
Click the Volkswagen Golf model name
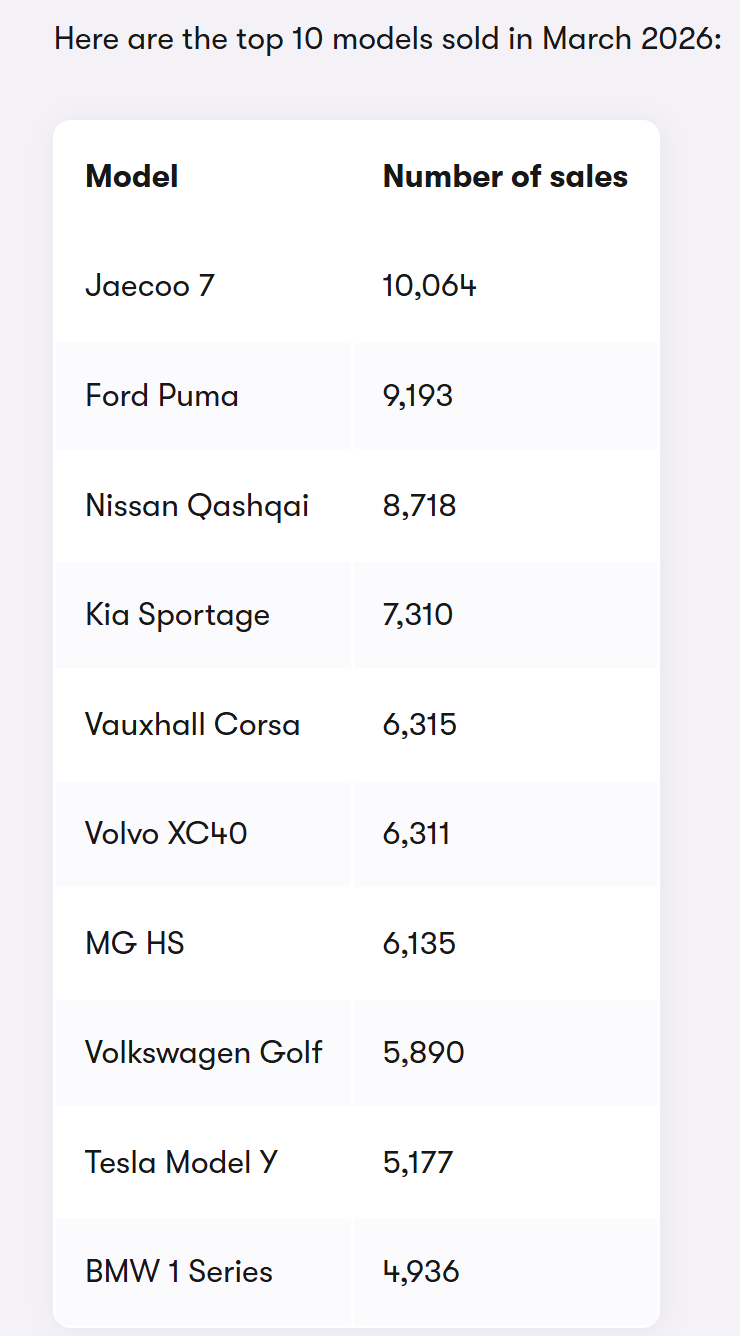click(x=204, y=1052)
